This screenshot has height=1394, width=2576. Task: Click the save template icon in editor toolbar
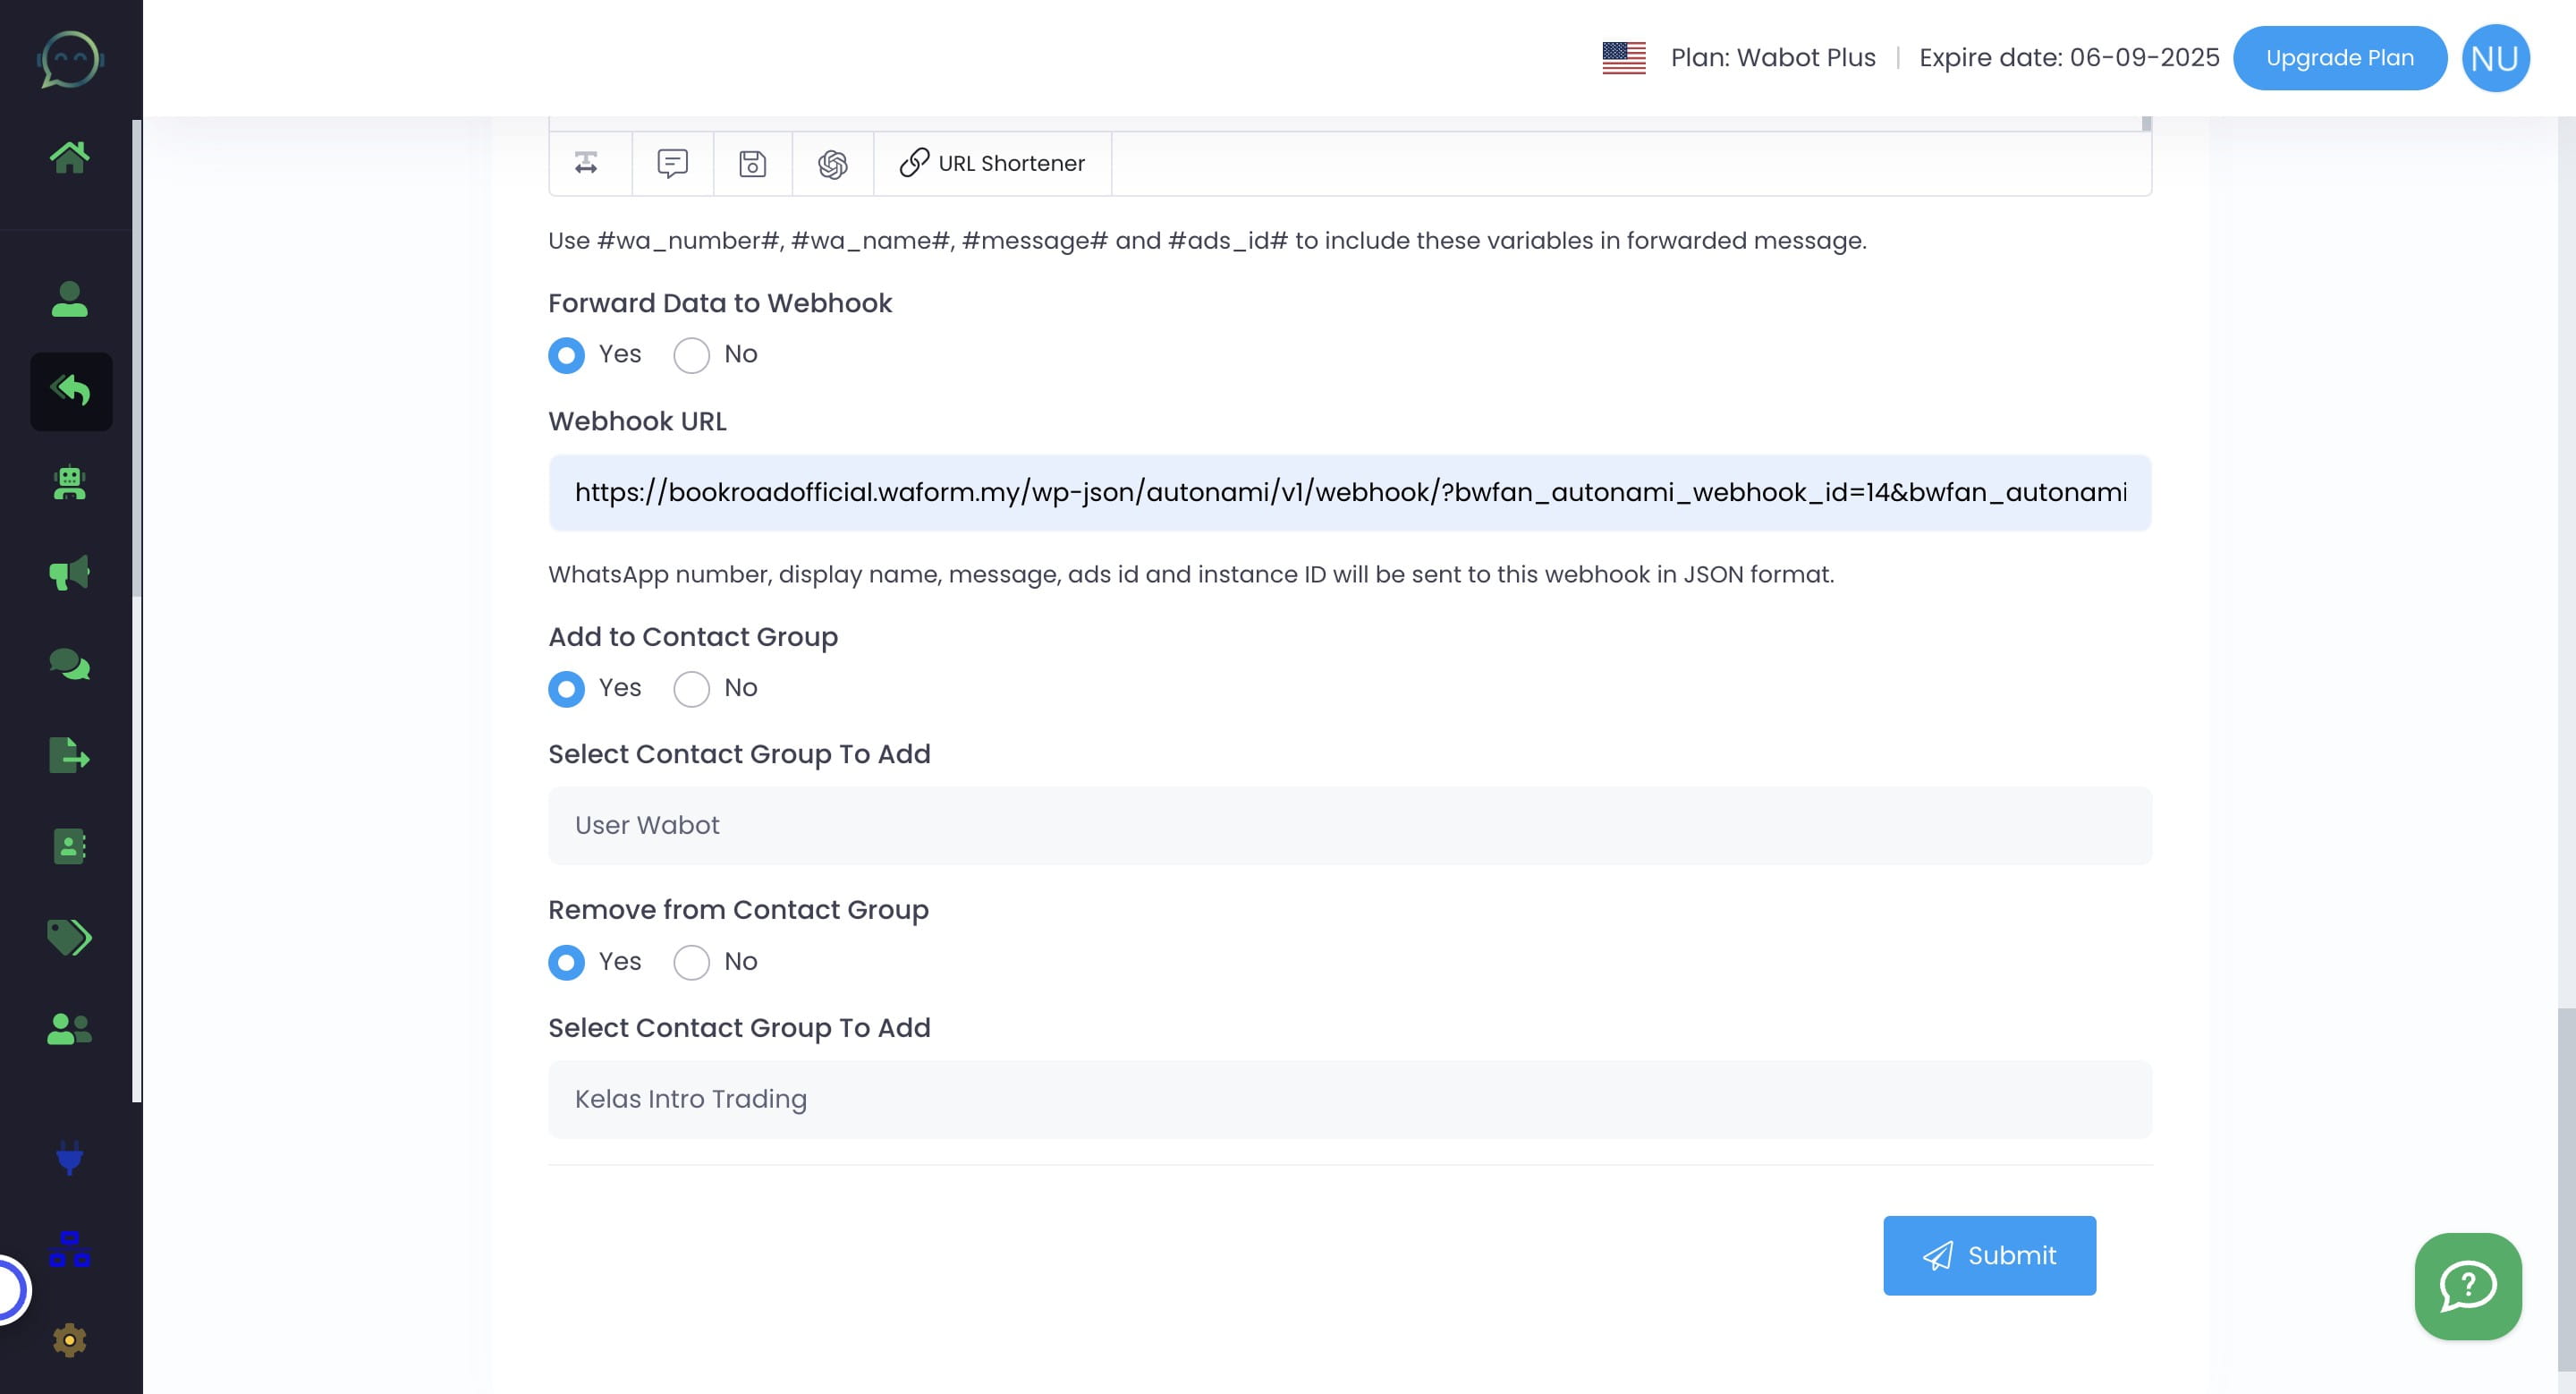pos(752,164)
